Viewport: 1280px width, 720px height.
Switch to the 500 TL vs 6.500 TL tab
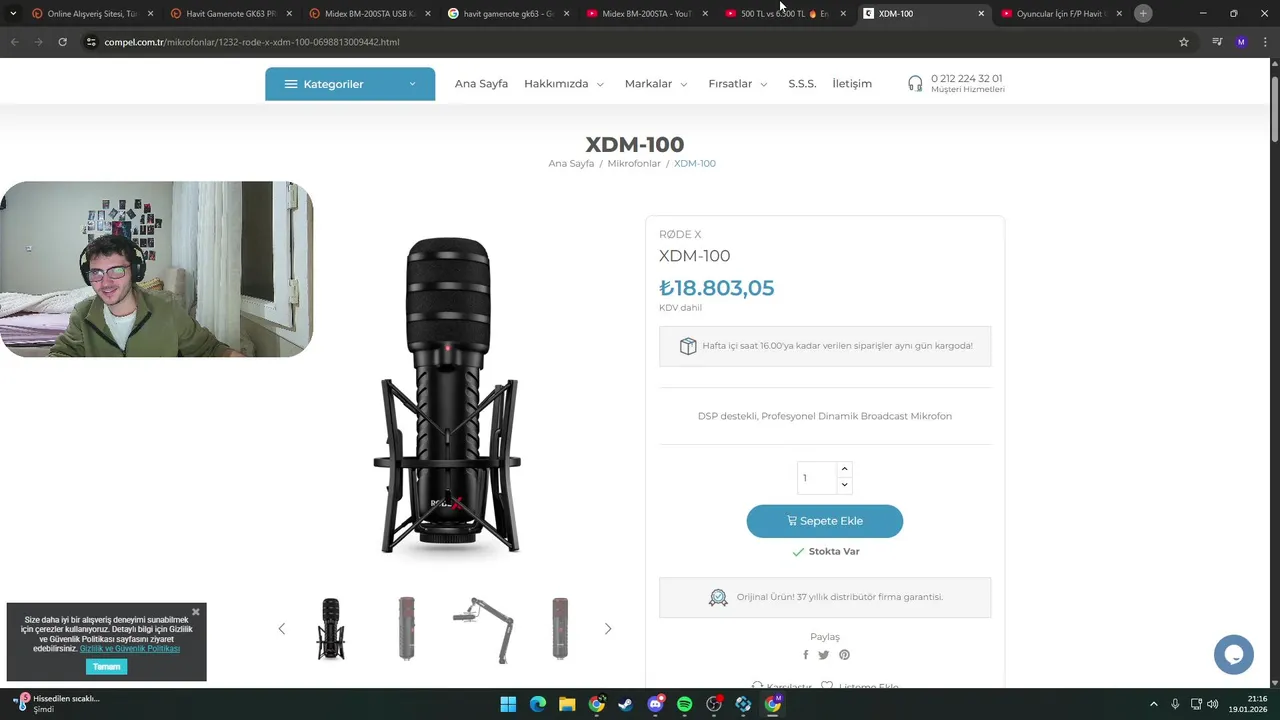[x=783, y=14]
